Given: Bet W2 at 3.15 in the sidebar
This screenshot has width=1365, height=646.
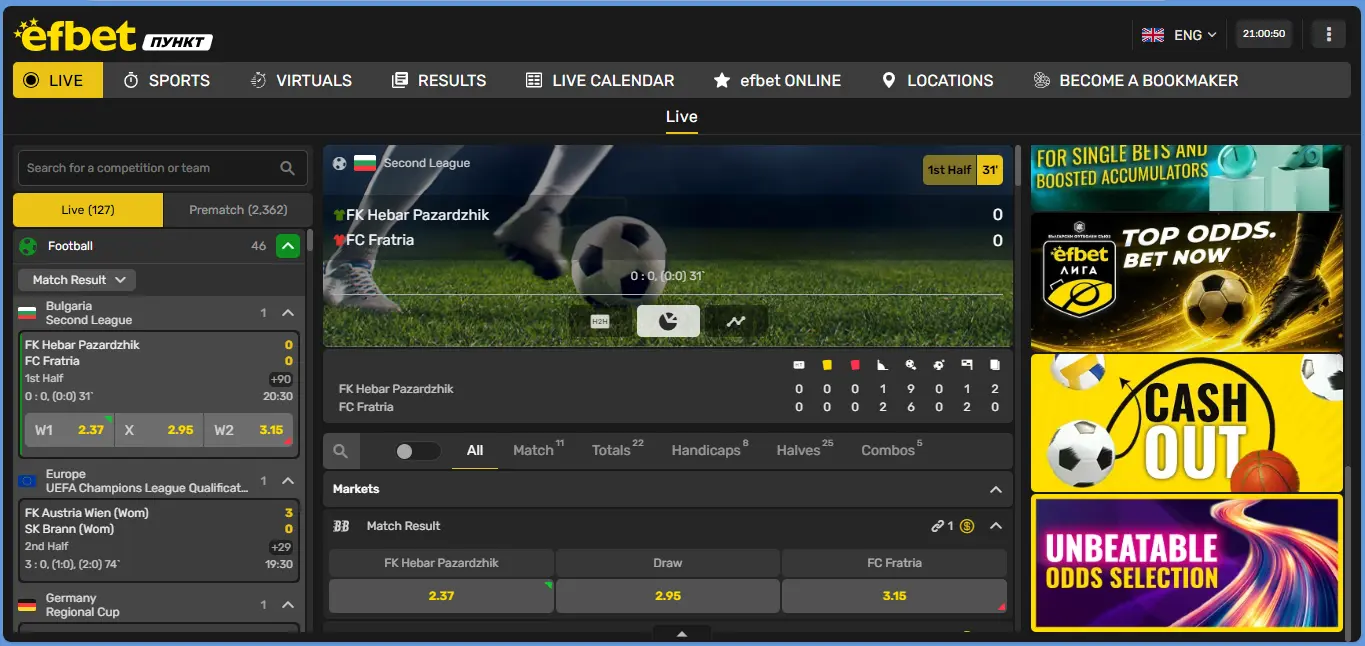Looking at the screenshot, I should 248,430.
